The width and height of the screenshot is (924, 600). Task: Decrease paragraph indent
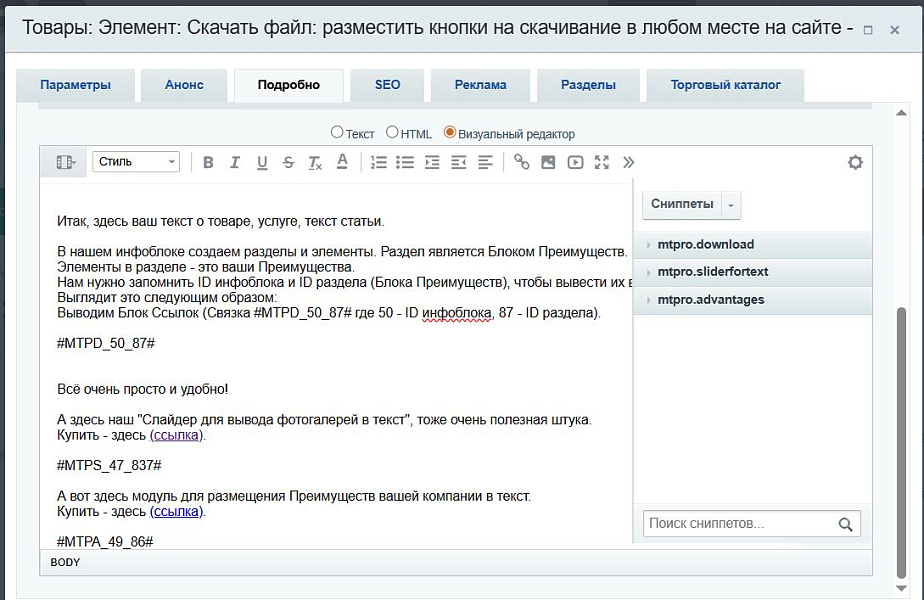(458, 162)
